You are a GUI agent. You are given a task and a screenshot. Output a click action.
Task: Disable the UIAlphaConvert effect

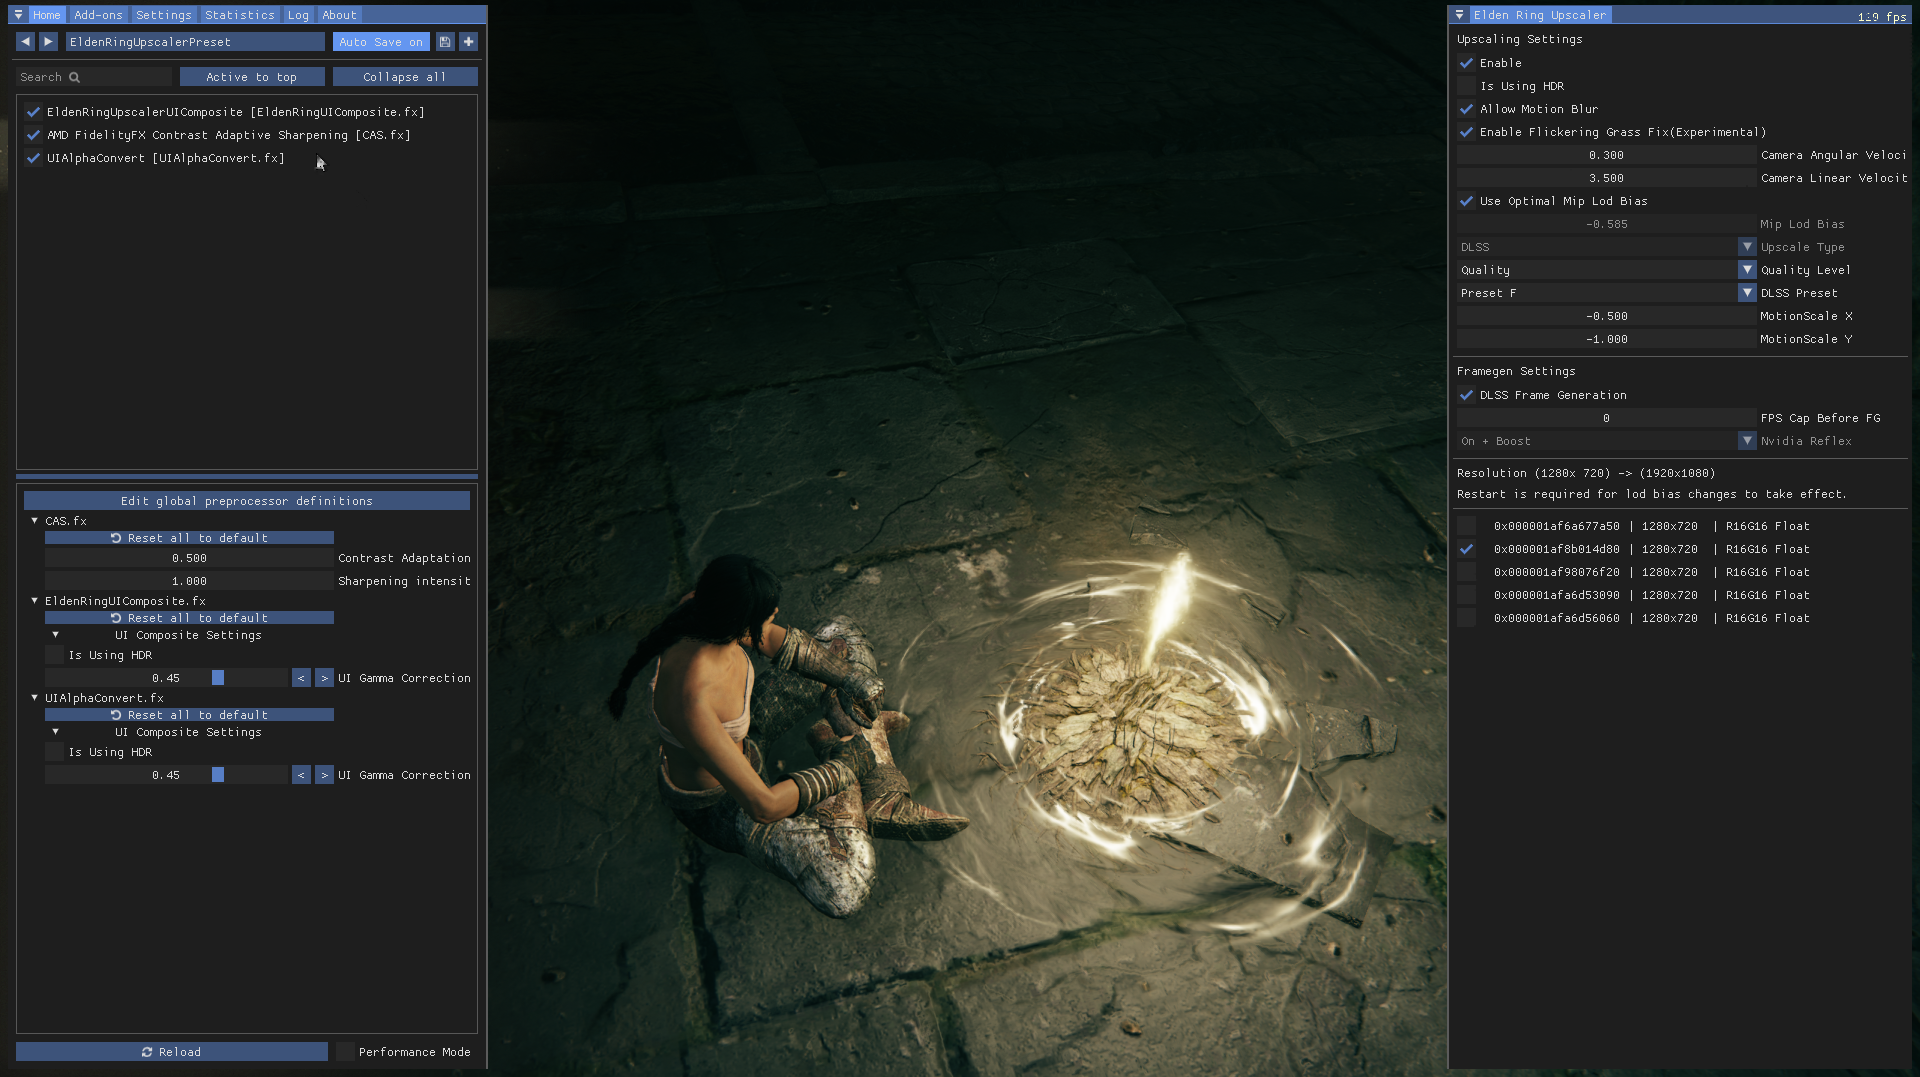(34, 158)
